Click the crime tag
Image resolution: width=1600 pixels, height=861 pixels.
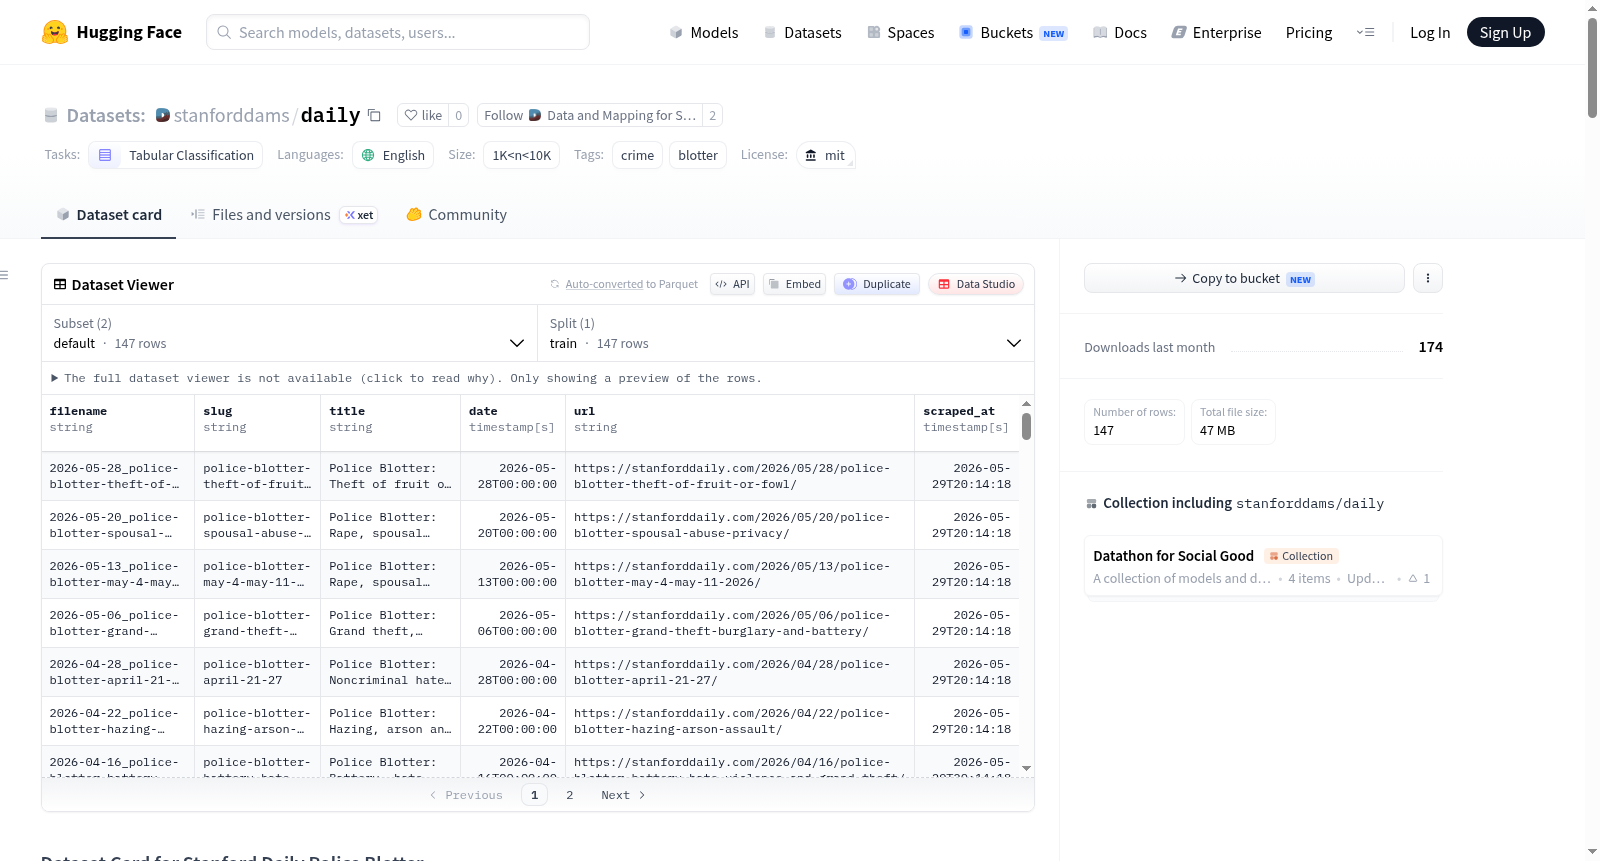click(637, 155)
